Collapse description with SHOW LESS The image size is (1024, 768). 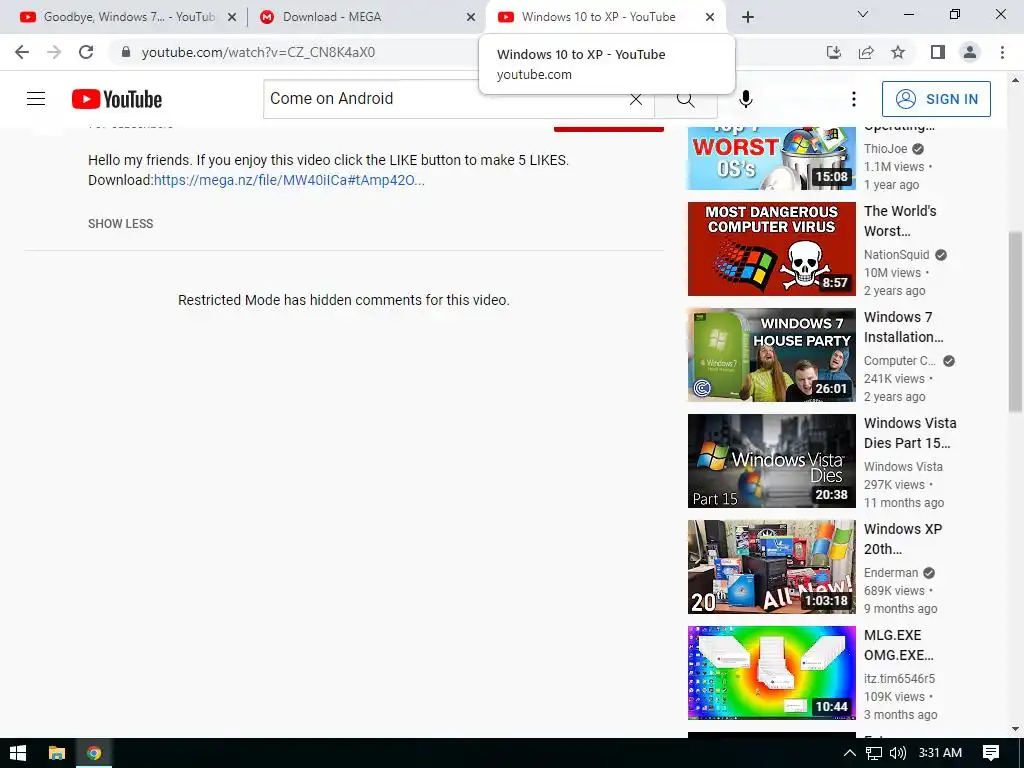coord(120,223)
